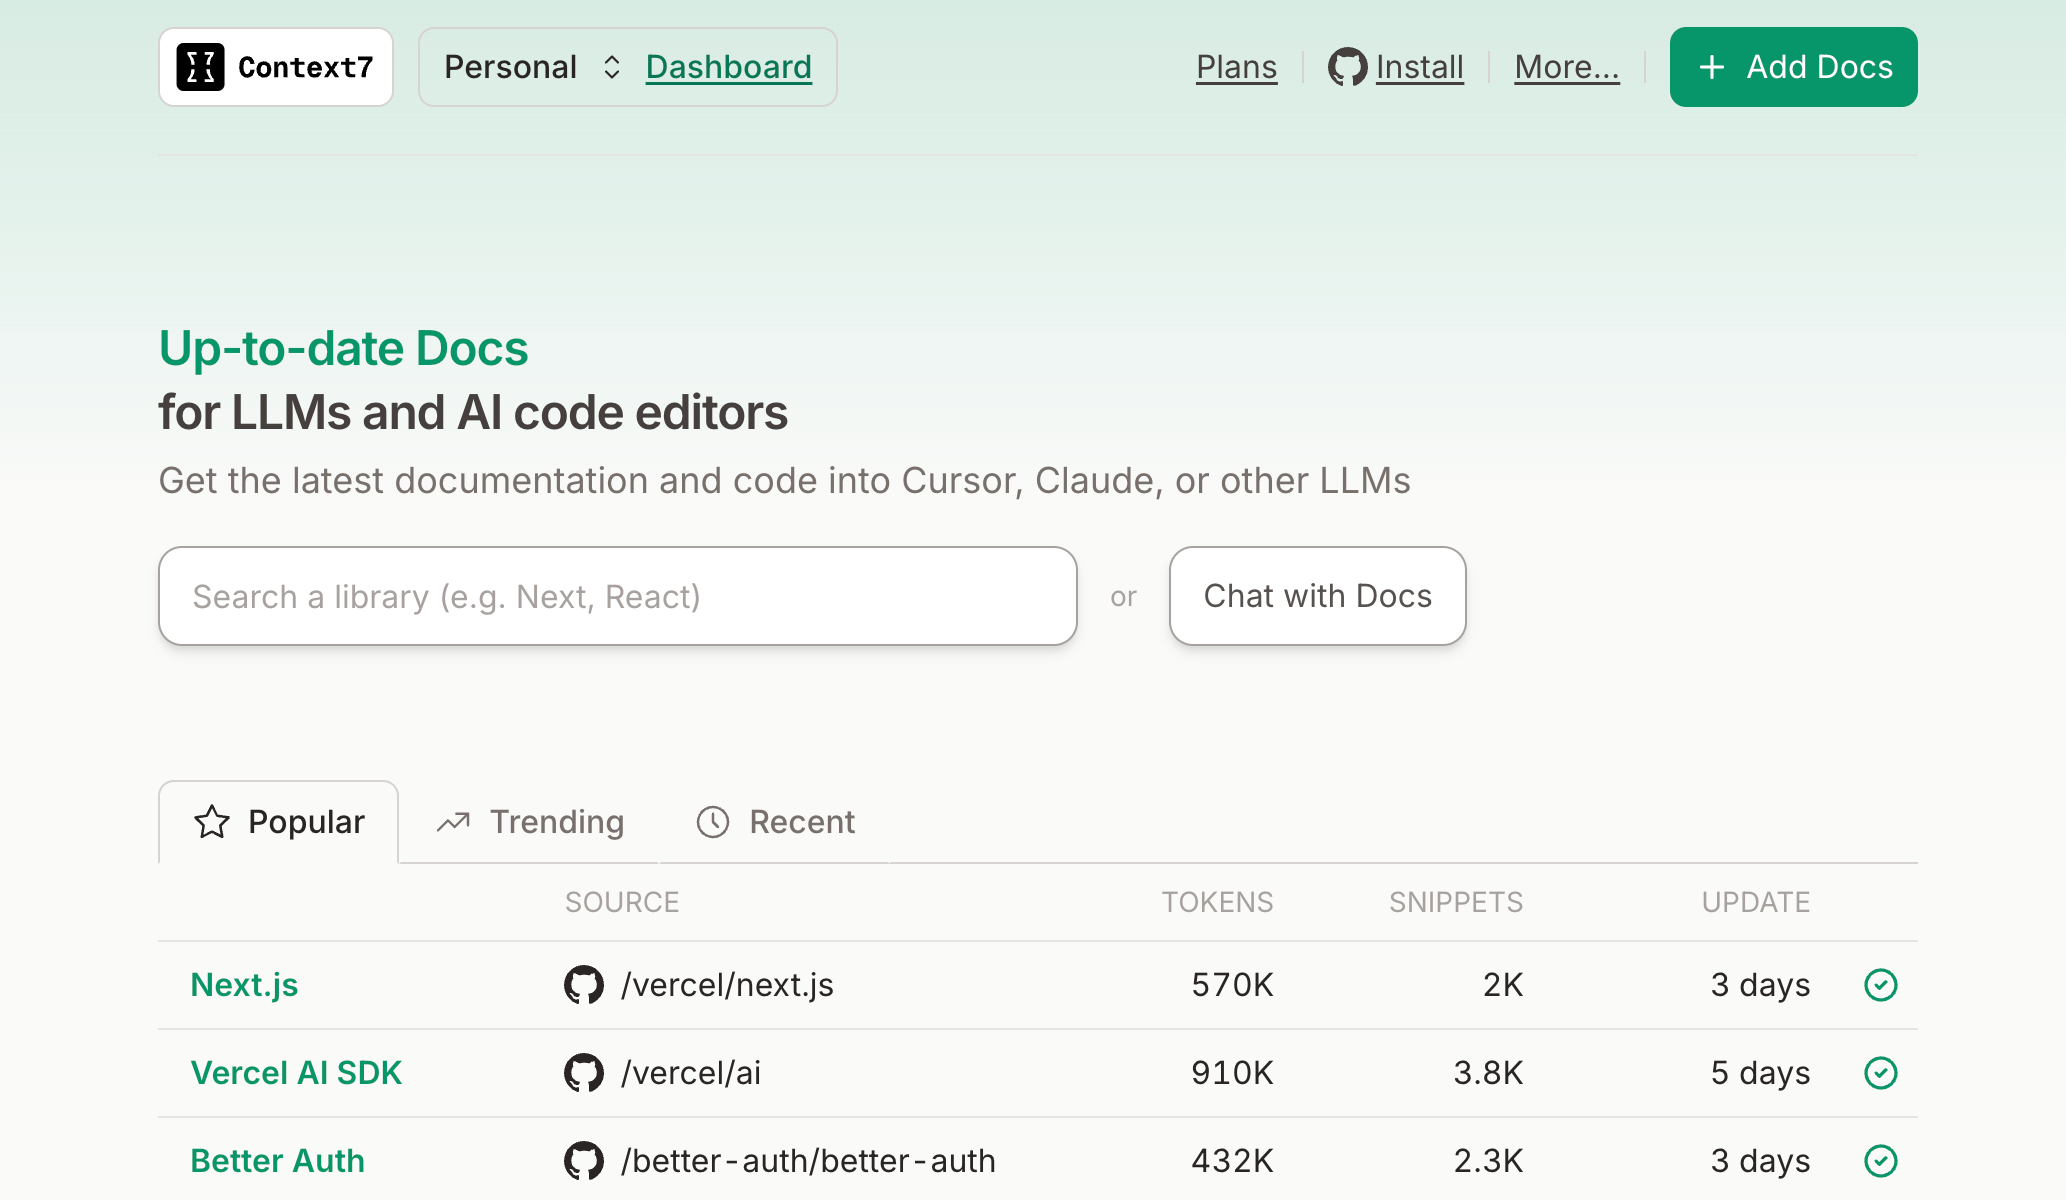Click the plus icon in Add Docs
Image resolution: width=2066 pixels, height=1200 pixels.
point(1712,67)
